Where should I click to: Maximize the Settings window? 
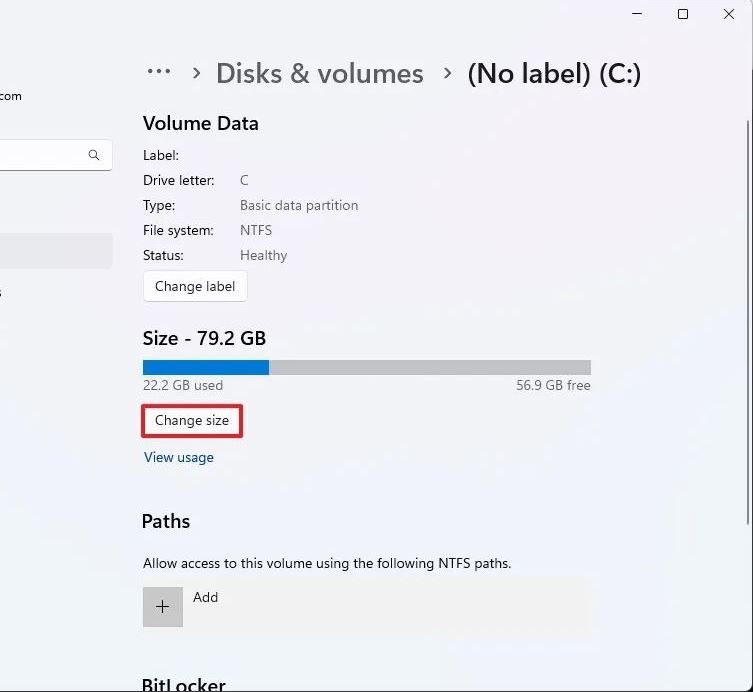coord(683,14)
